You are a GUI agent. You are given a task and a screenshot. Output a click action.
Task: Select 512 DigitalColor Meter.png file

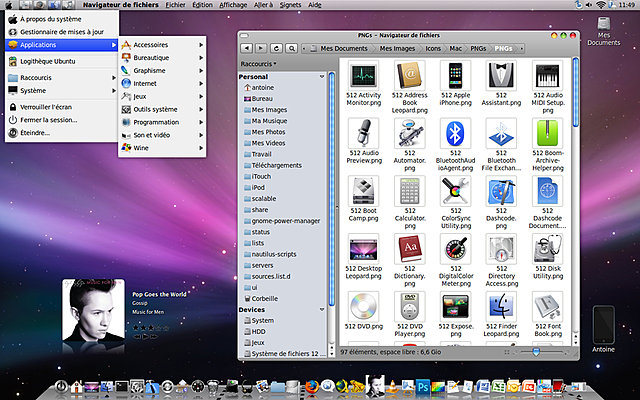(x=456, y=249)
